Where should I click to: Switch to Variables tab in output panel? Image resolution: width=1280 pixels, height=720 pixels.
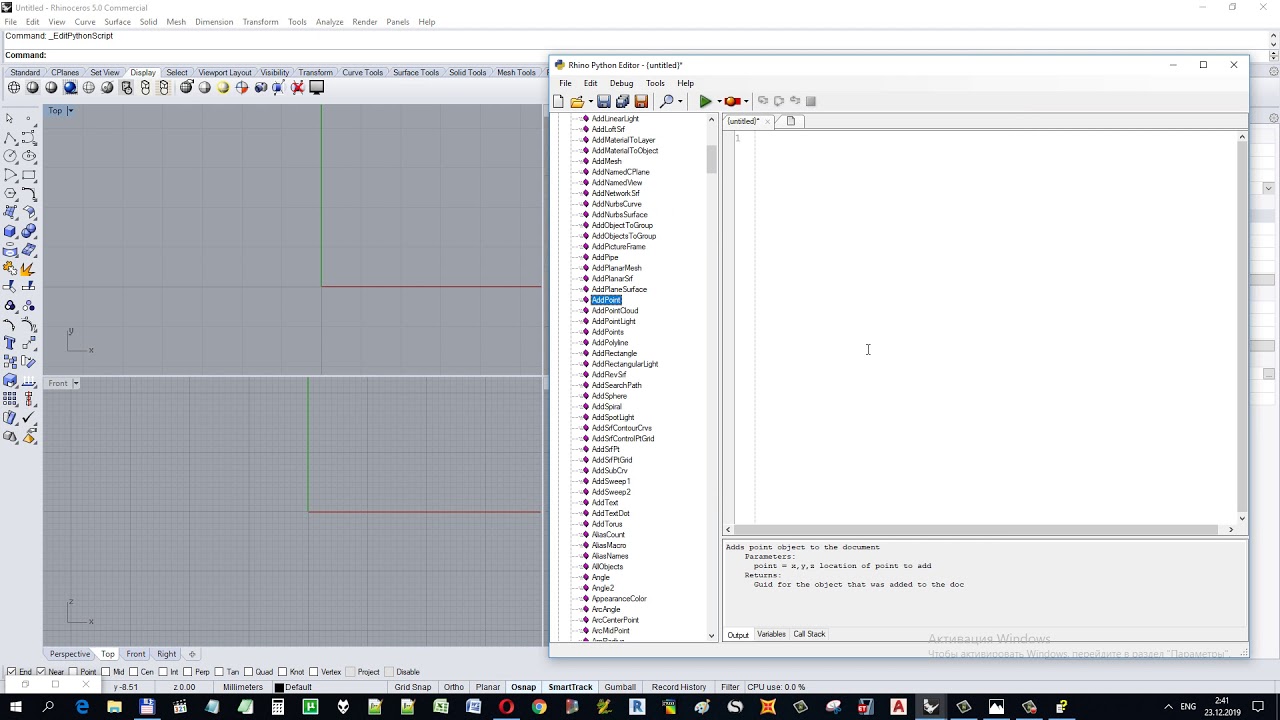(x=771, y=634)
